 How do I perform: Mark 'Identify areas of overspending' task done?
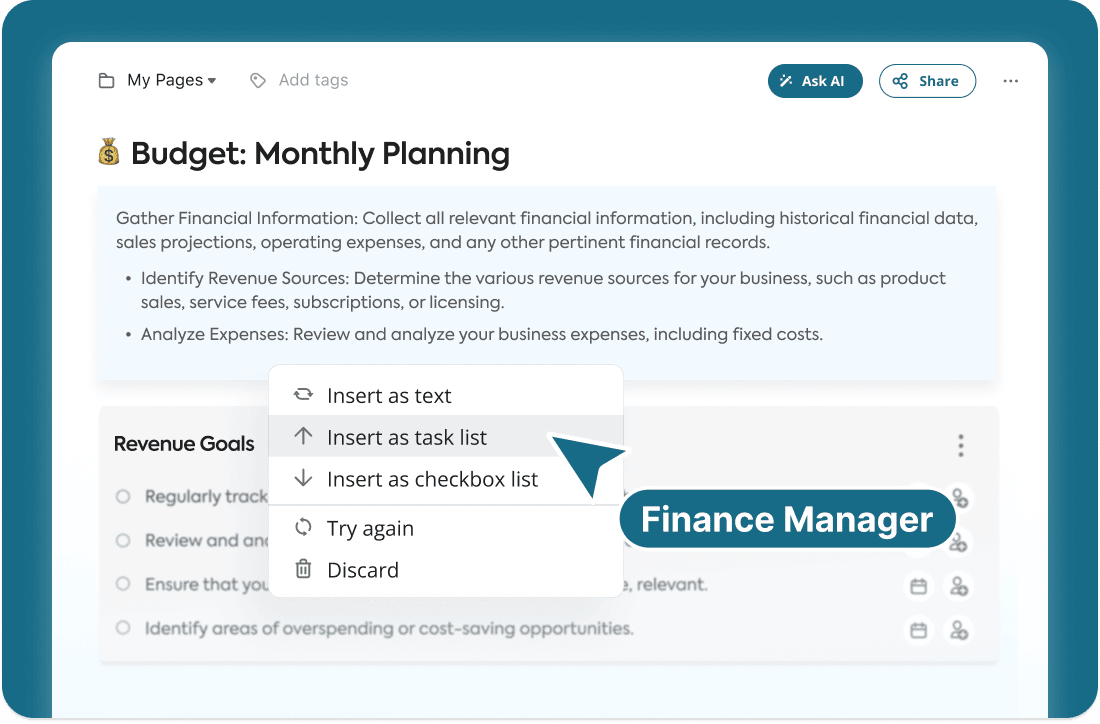123,628
